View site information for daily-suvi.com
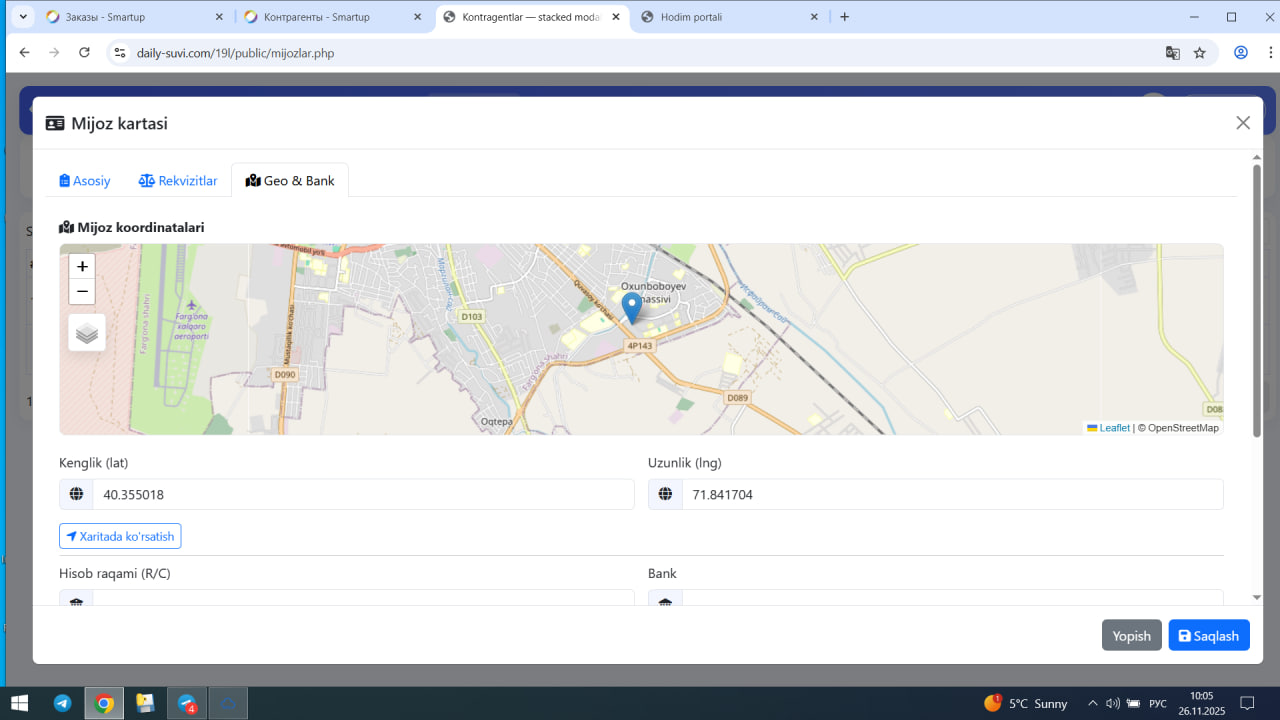 [120, 53]
